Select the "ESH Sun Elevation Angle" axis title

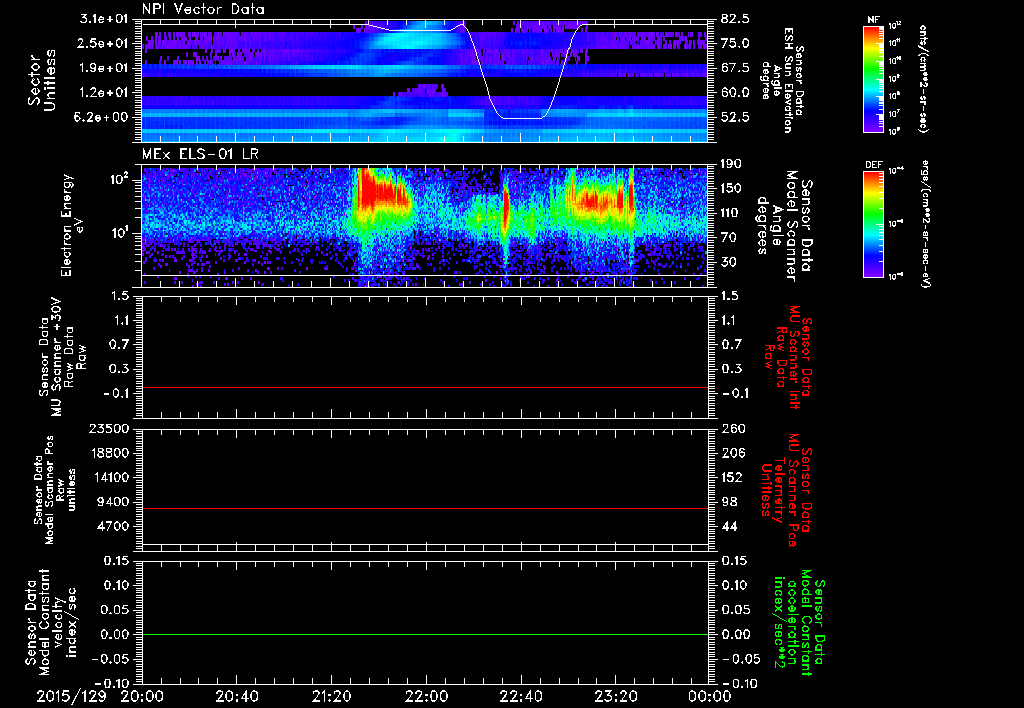[x=782, y=80]
